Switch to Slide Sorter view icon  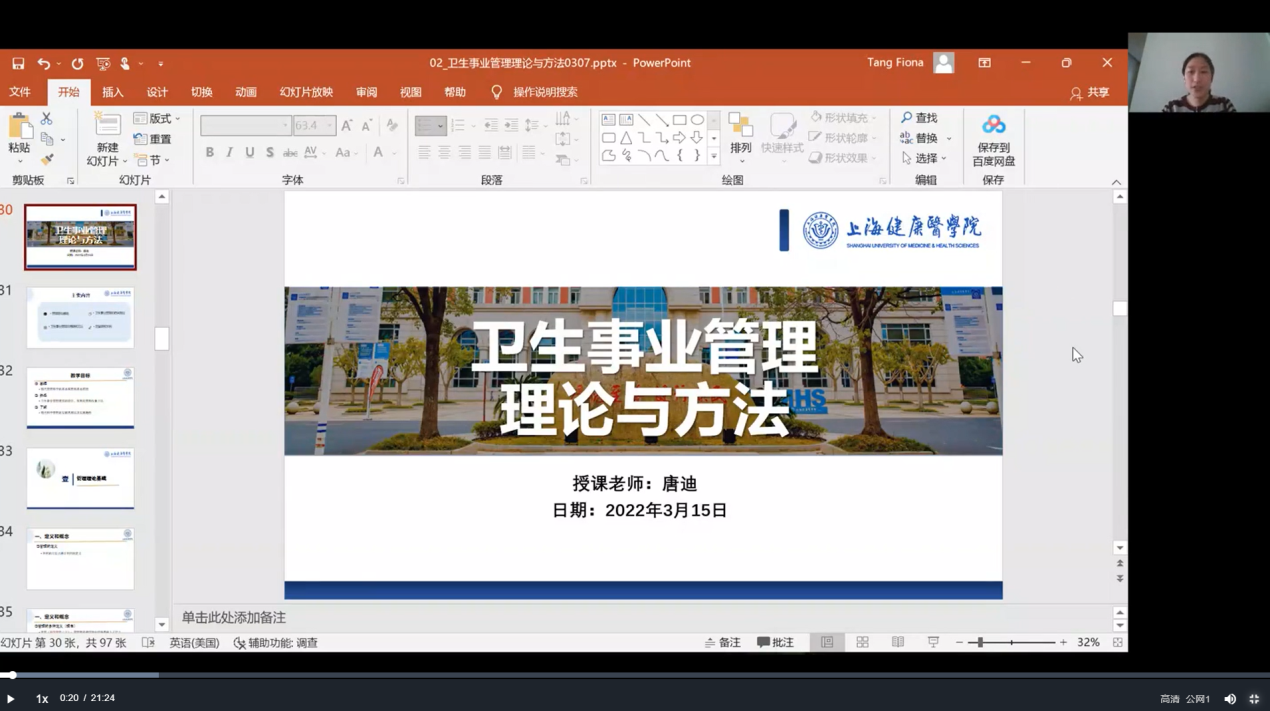pyautogui.click(x=862, y=642)
